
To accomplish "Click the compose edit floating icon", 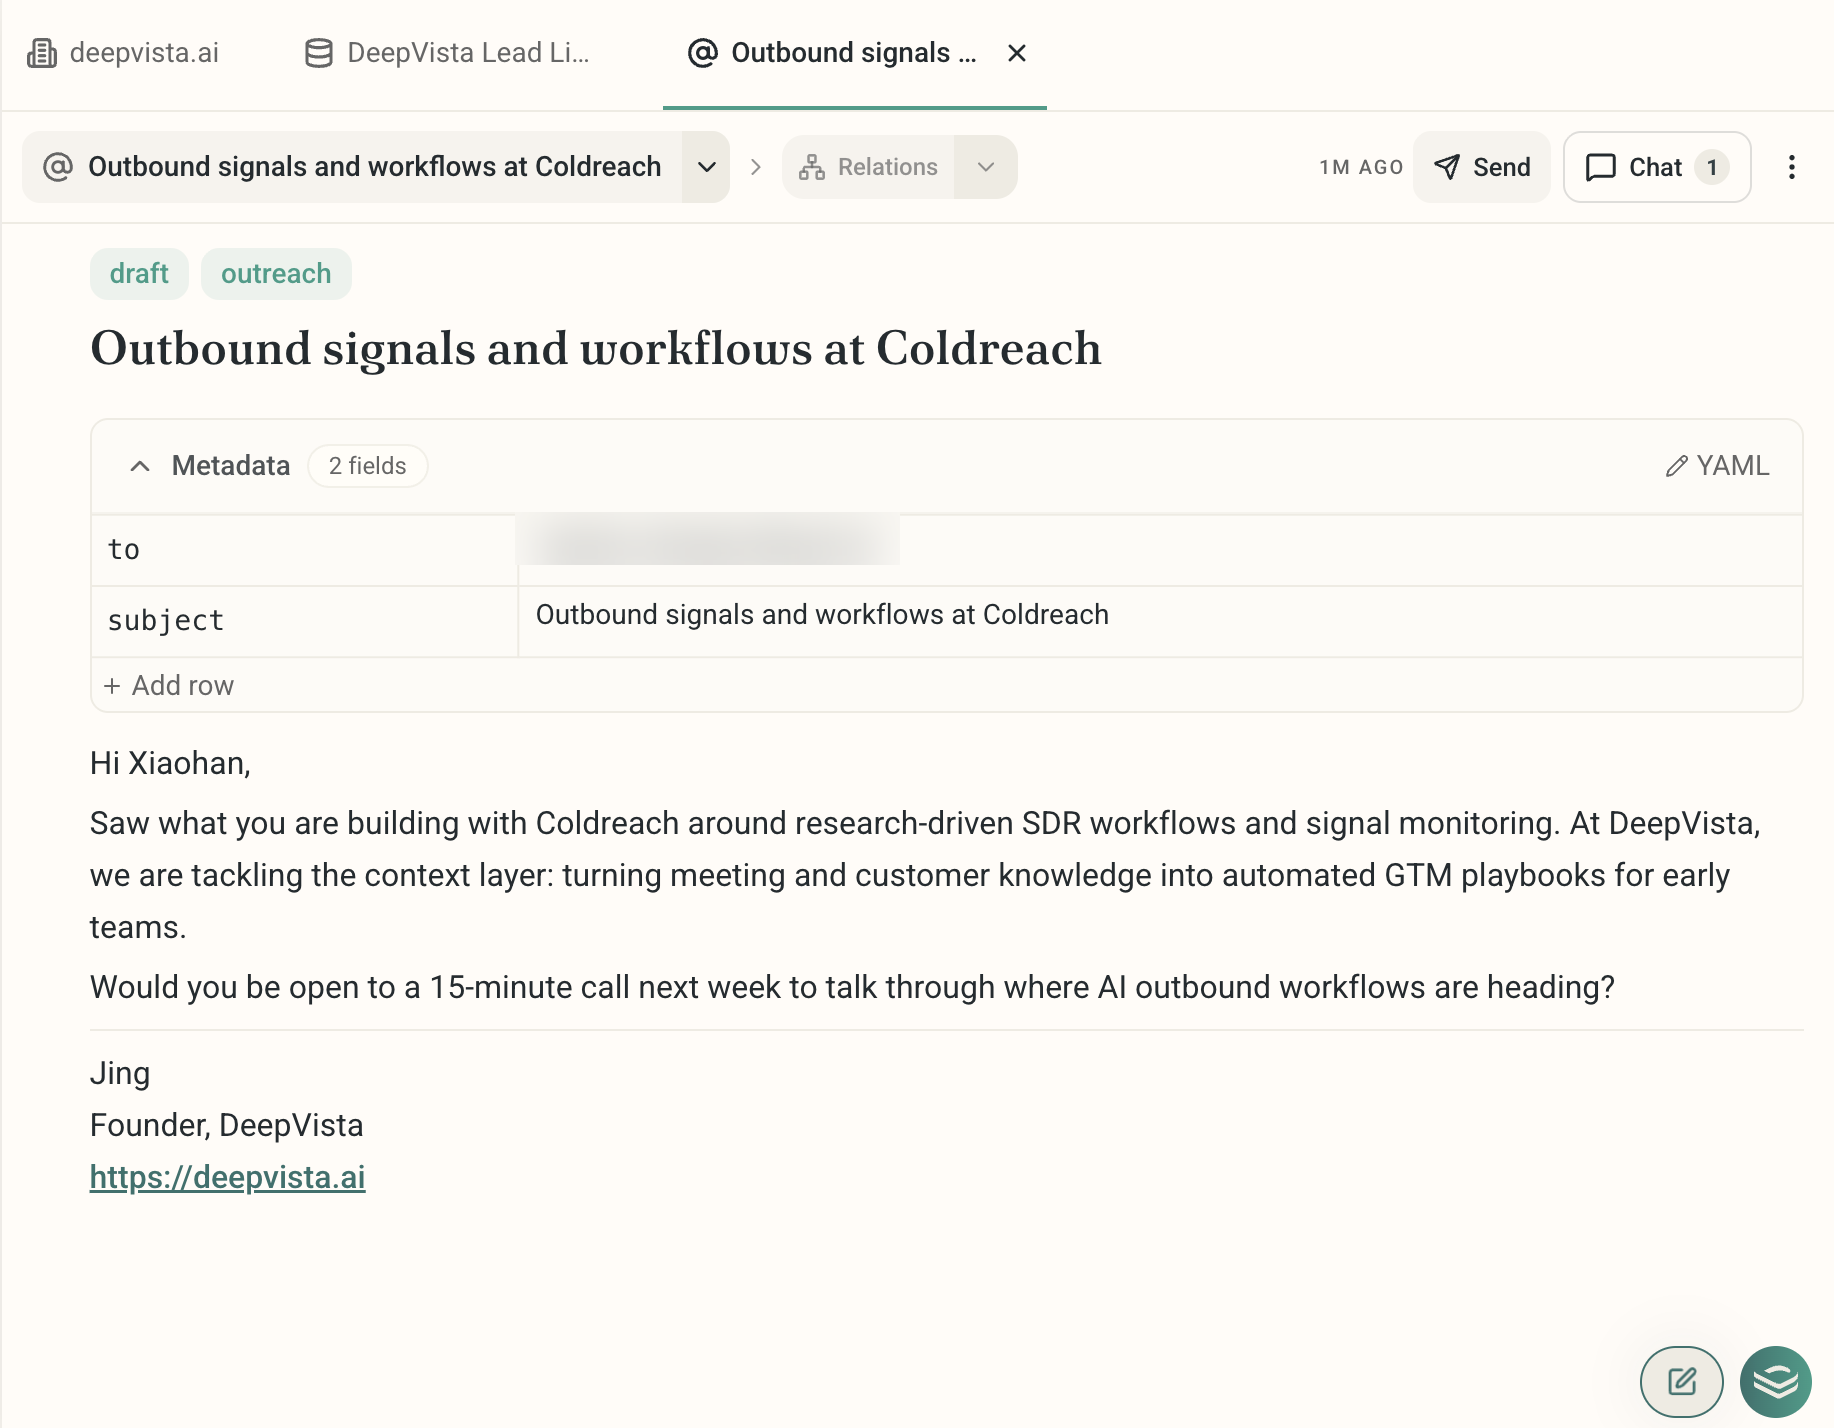I will click(x=1682, y=1382).
